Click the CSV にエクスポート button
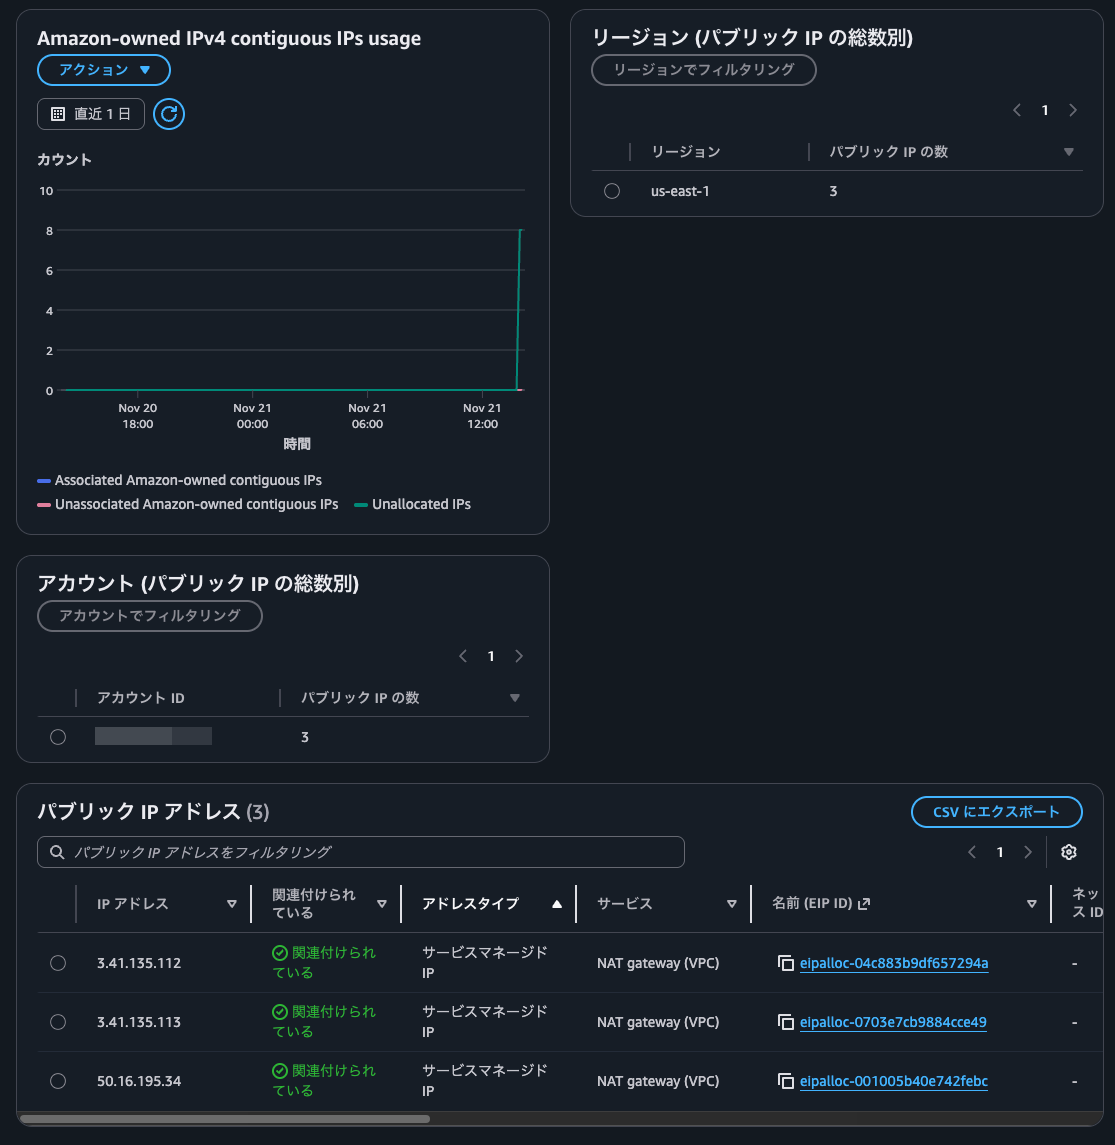1115x1145 pixels. point(996,812)
